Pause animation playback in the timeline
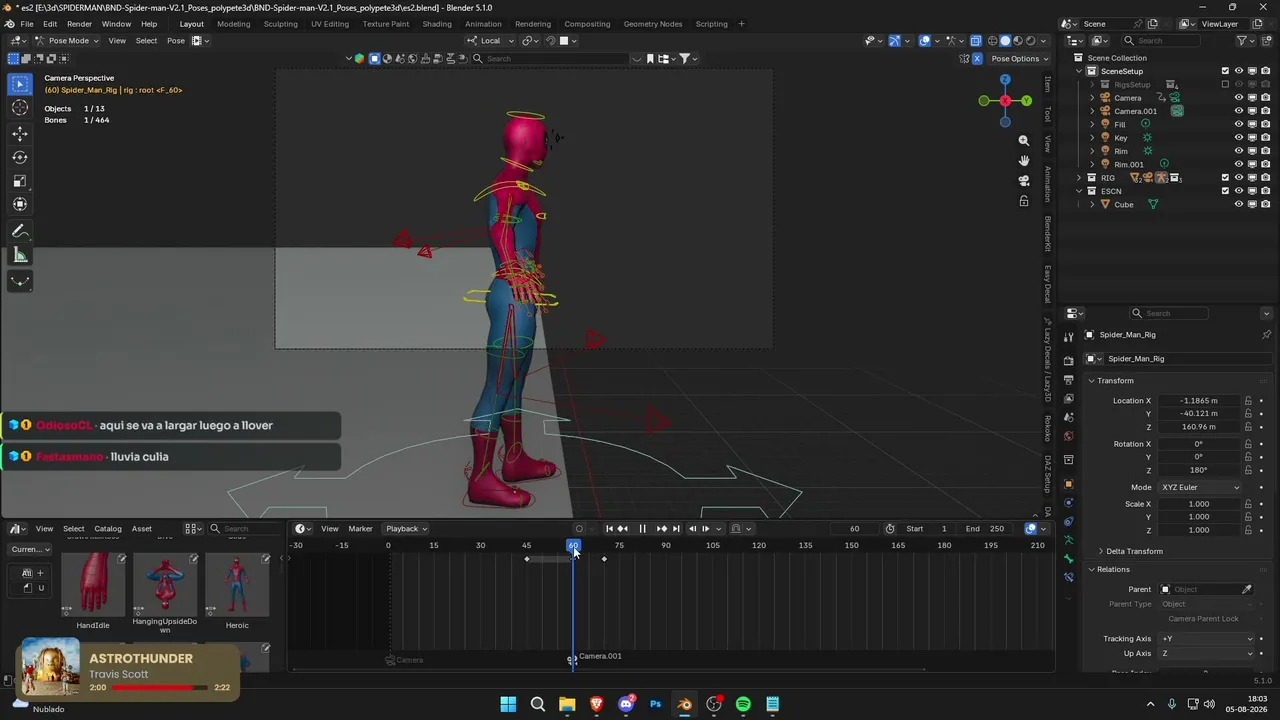 [x=642, y=529]
